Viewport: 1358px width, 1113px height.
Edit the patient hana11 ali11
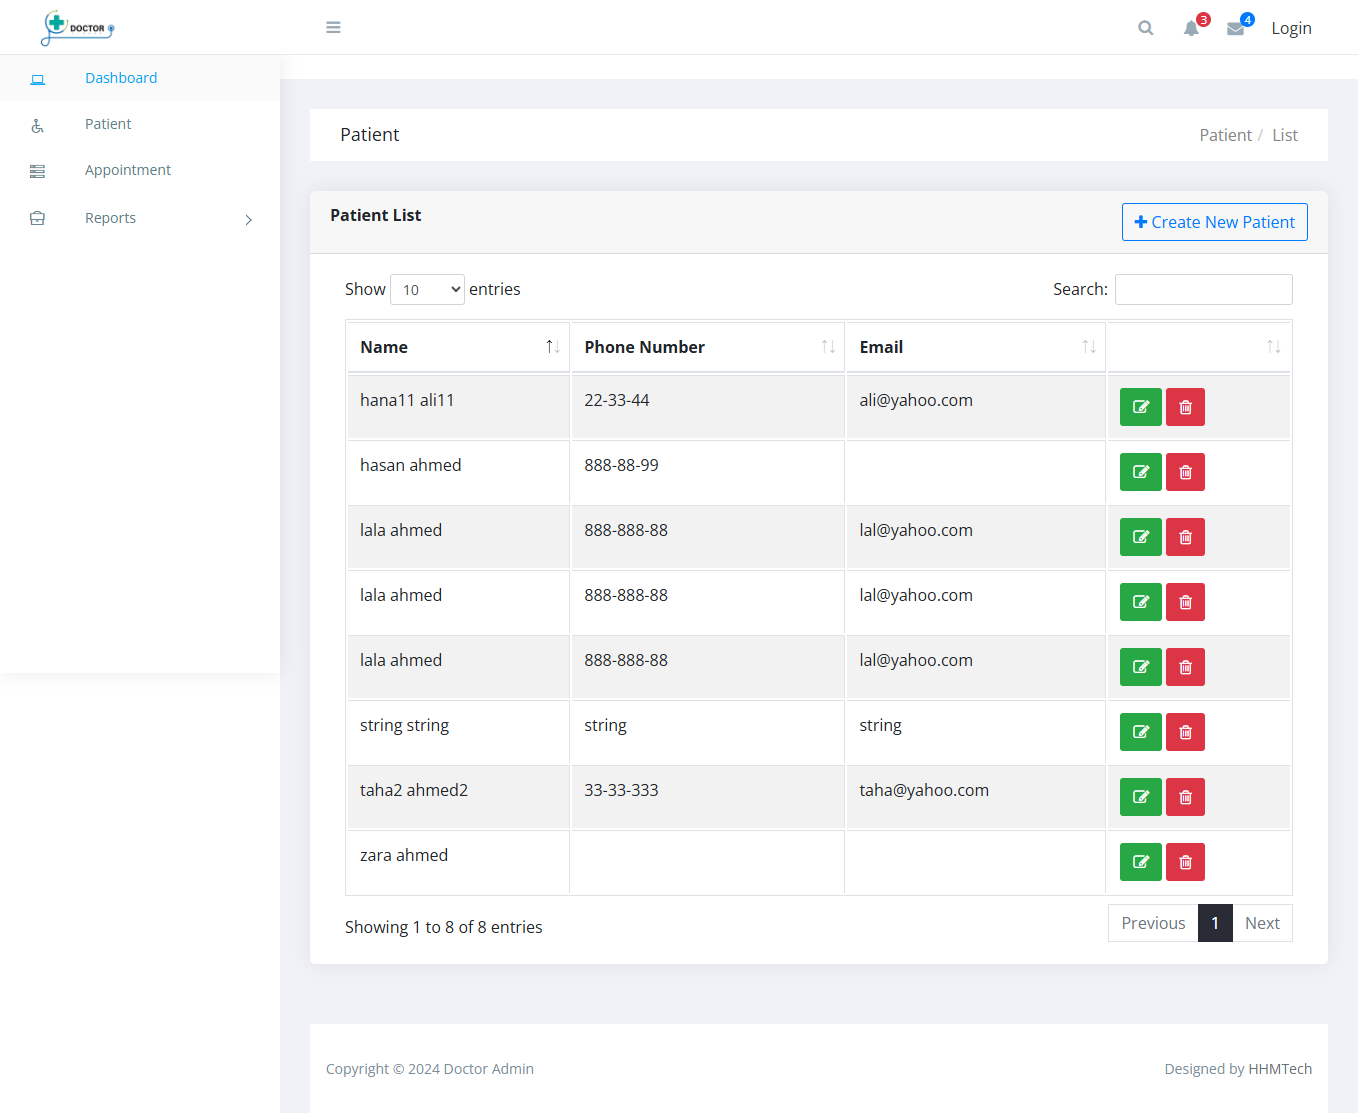tap(1140, 406)
